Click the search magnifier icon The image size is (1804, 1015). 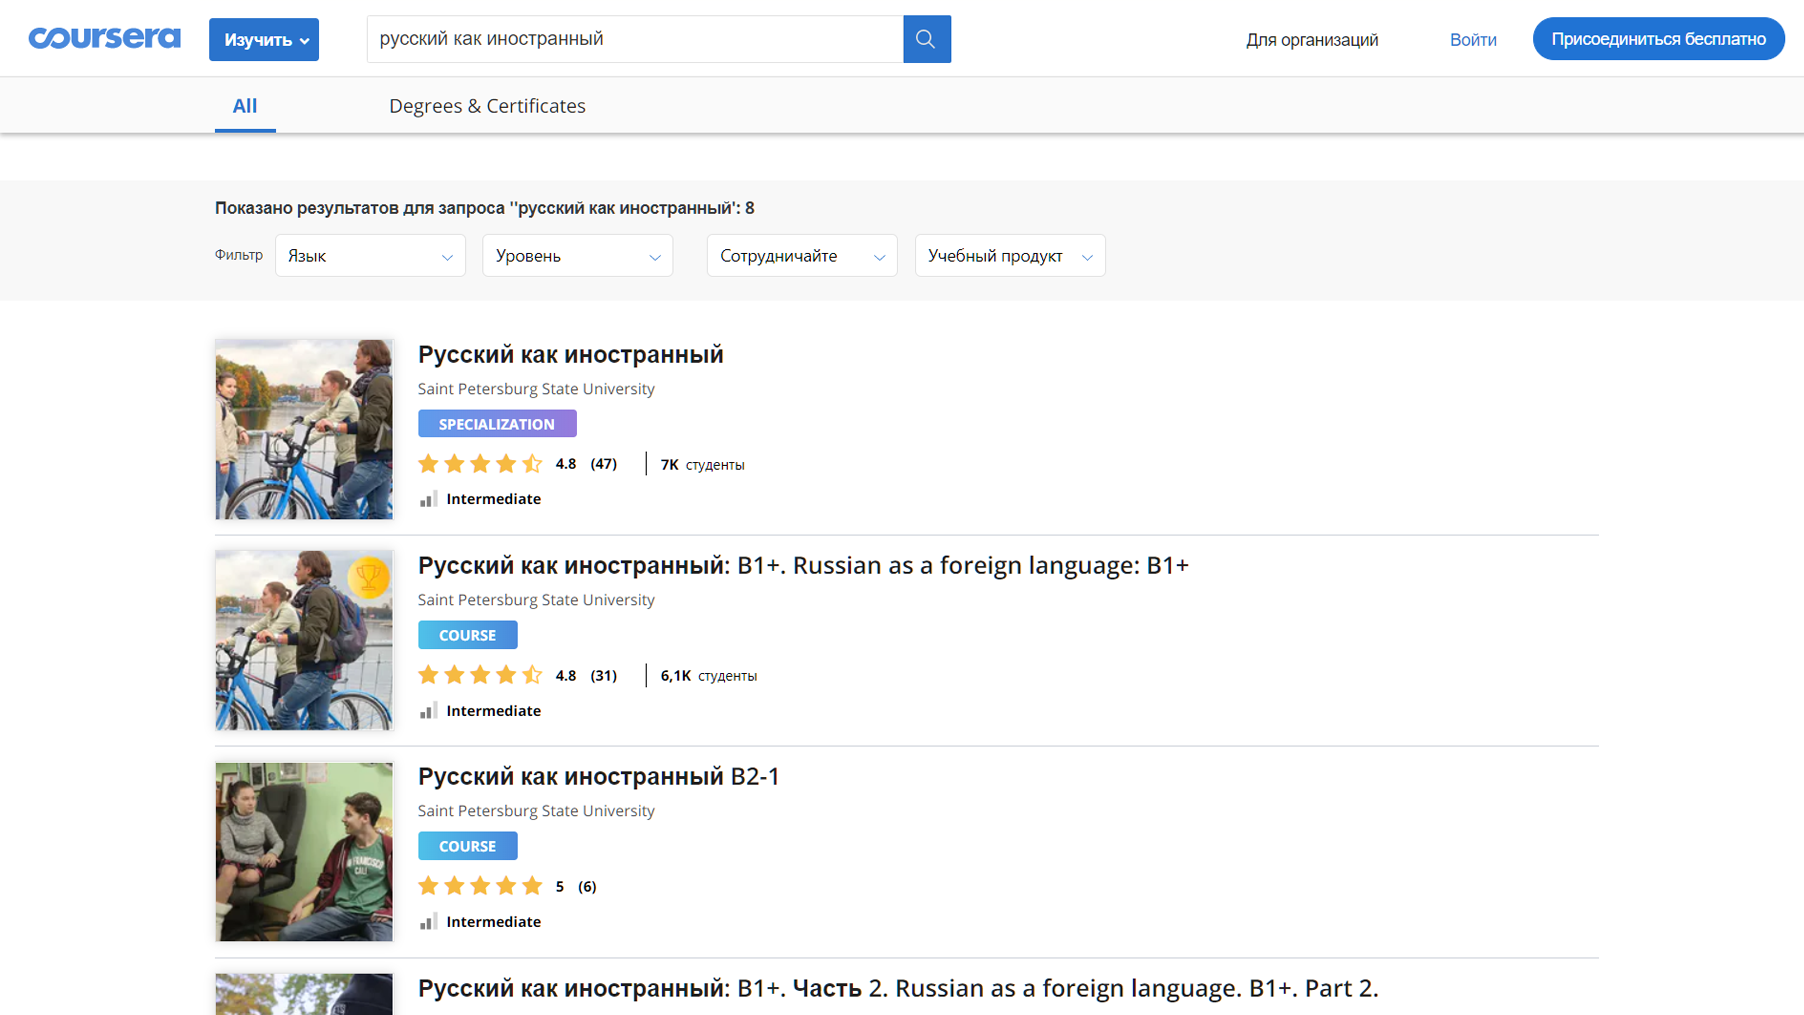[x=926, y=39]
